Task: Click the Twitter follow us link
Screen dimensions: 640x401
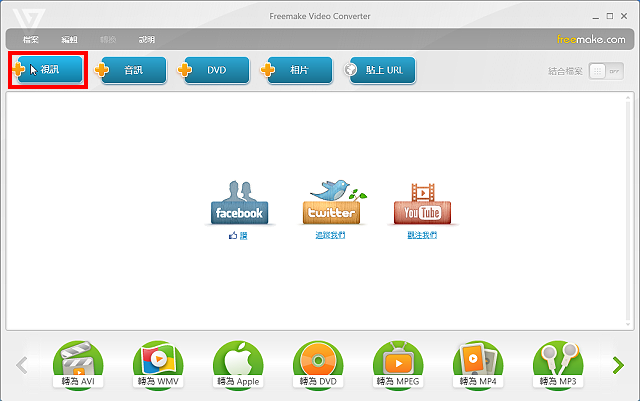Action: (x=330, y=235)
